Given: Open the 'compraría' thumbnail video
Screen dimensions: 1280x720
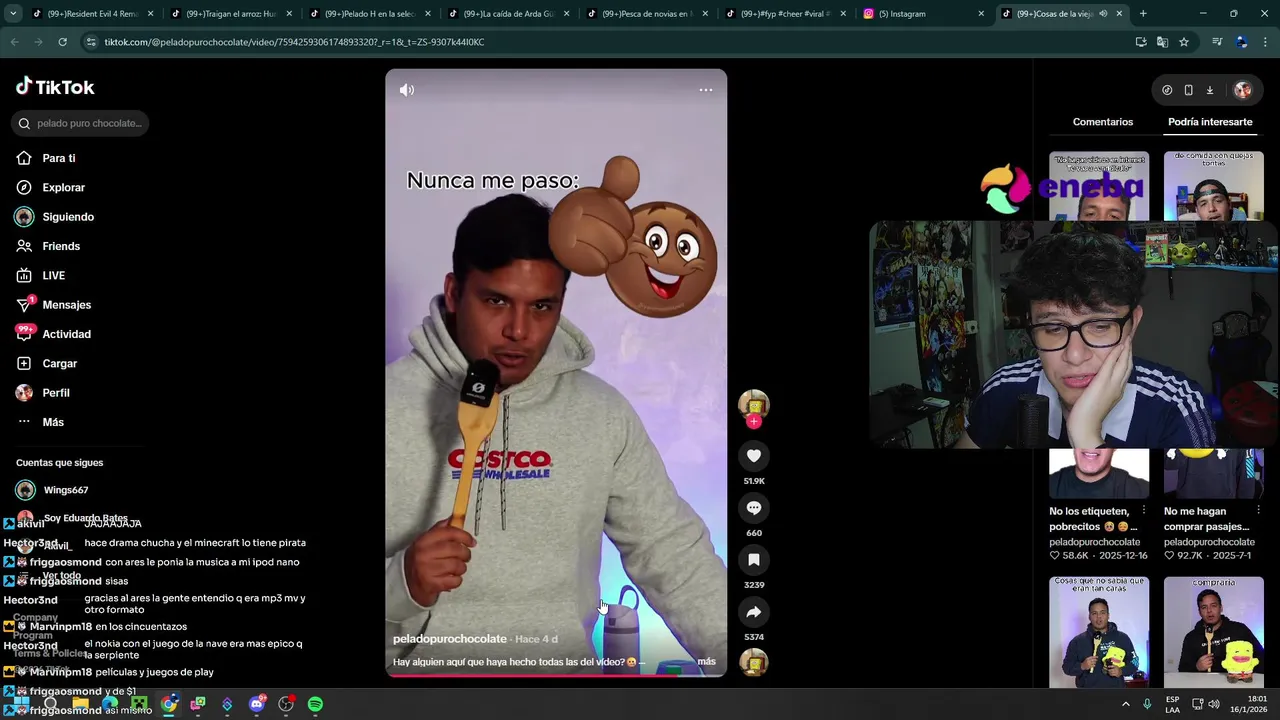Looking at the screenshot, I should (1214, 632).
